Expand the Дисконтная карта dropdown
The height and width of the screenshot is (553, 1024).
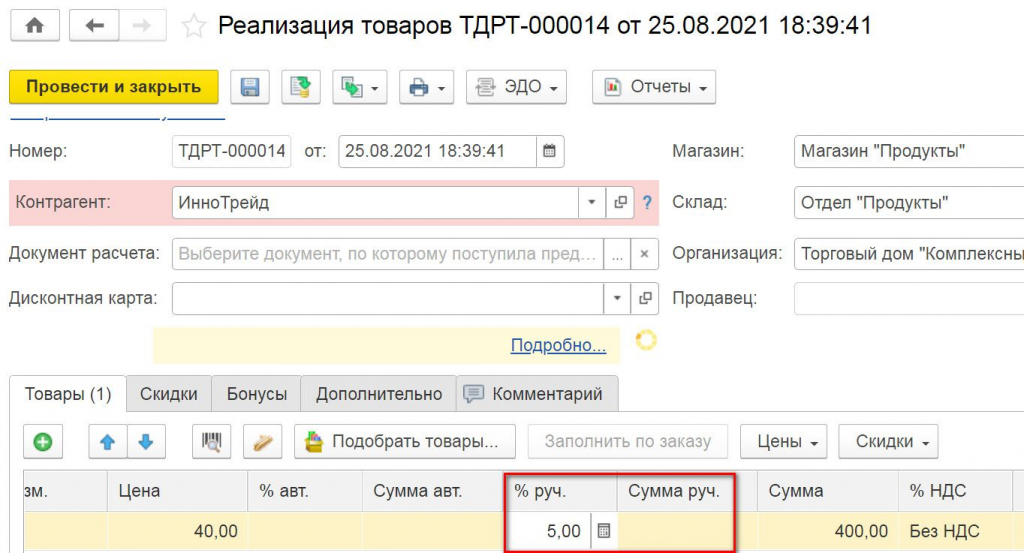[617, 298]
